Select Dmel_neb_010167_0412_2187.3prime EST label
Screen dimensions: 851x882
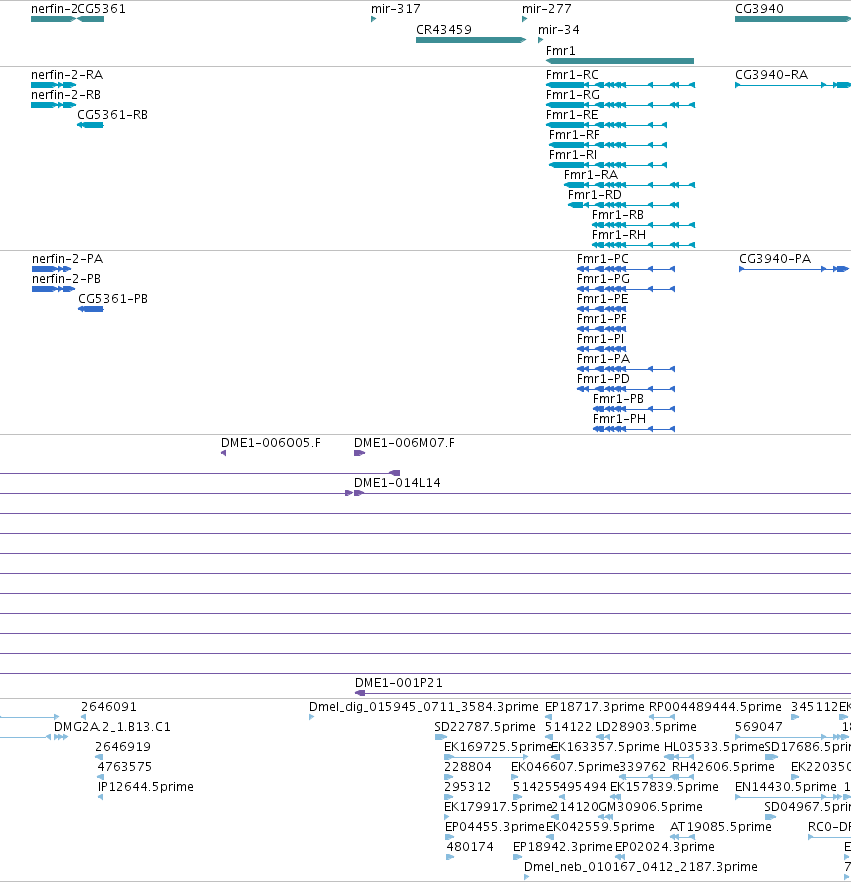pos(641,866)
